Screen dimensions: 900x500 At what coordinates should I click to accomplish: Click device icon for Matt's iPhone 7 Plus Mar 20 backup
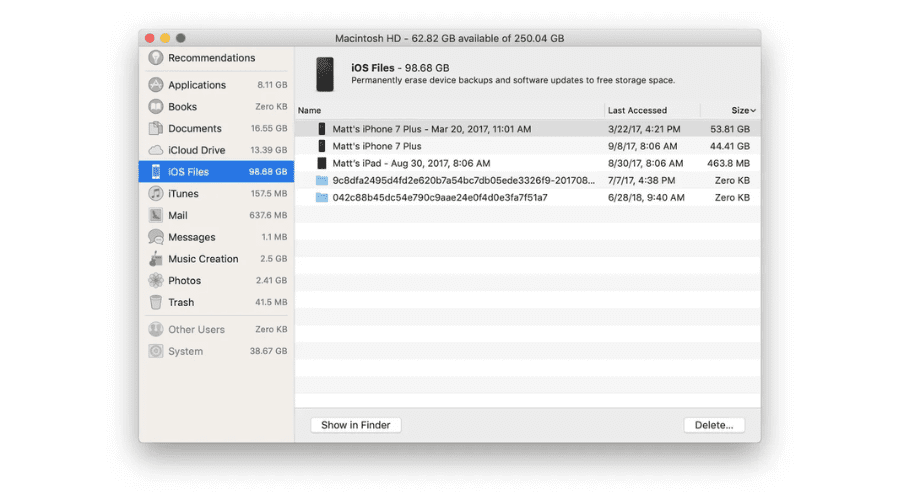[322, 129]
